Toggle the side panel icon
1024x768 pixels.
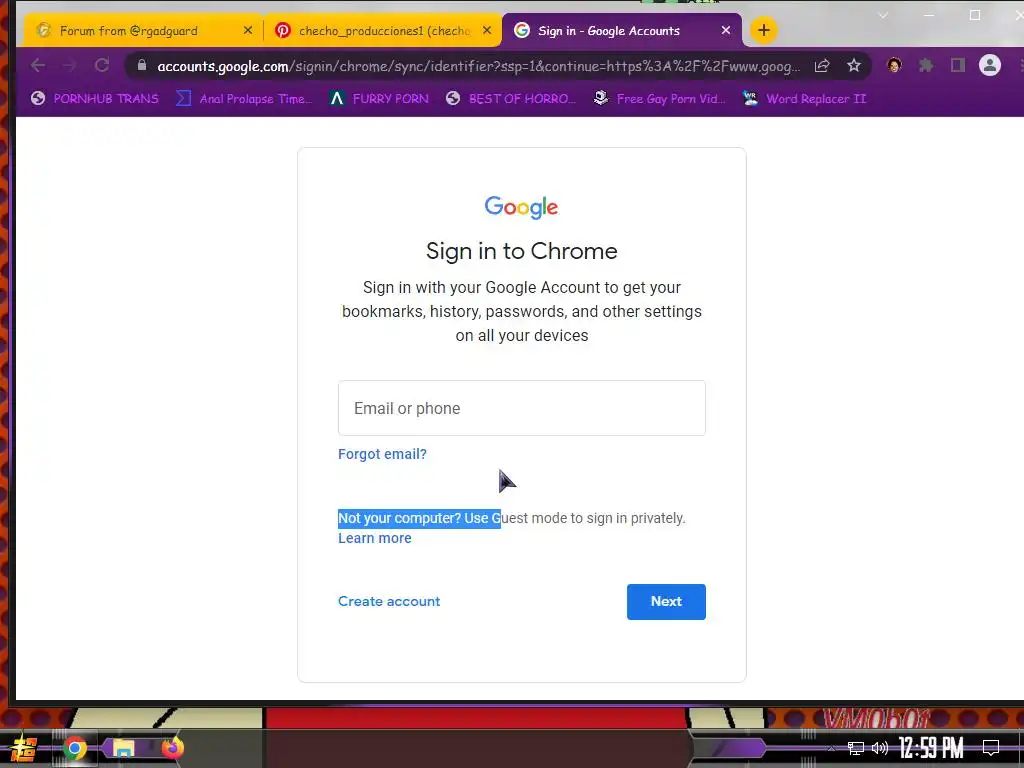(958, 65)
